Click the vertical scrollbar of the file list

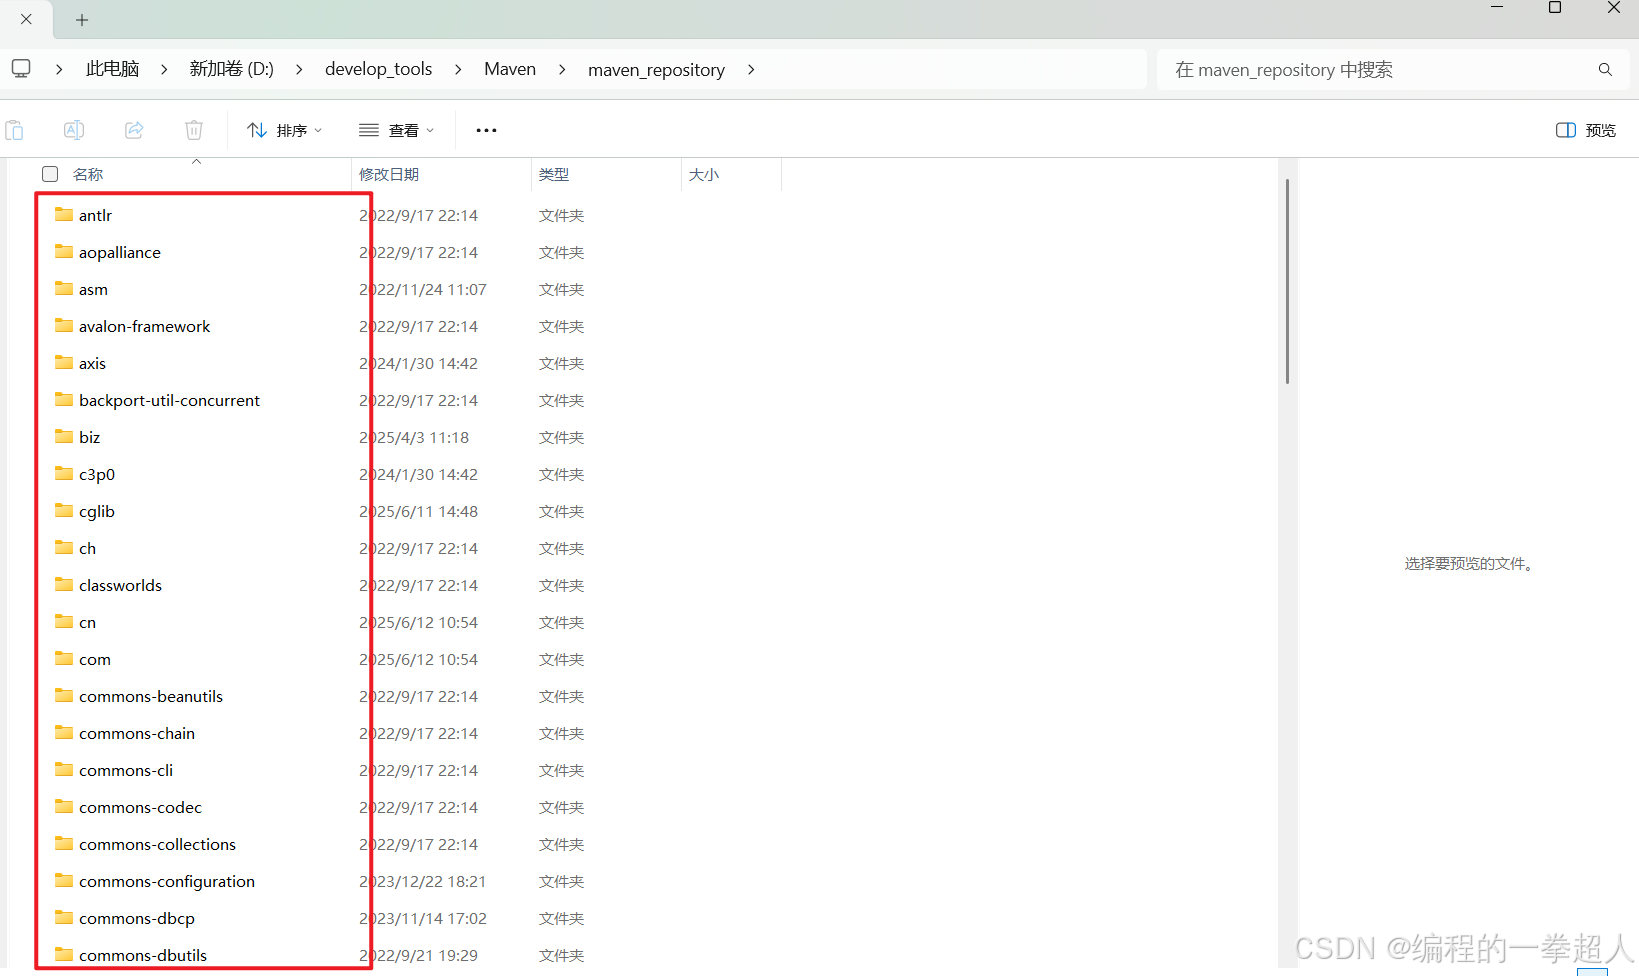tap(1287, 280)
